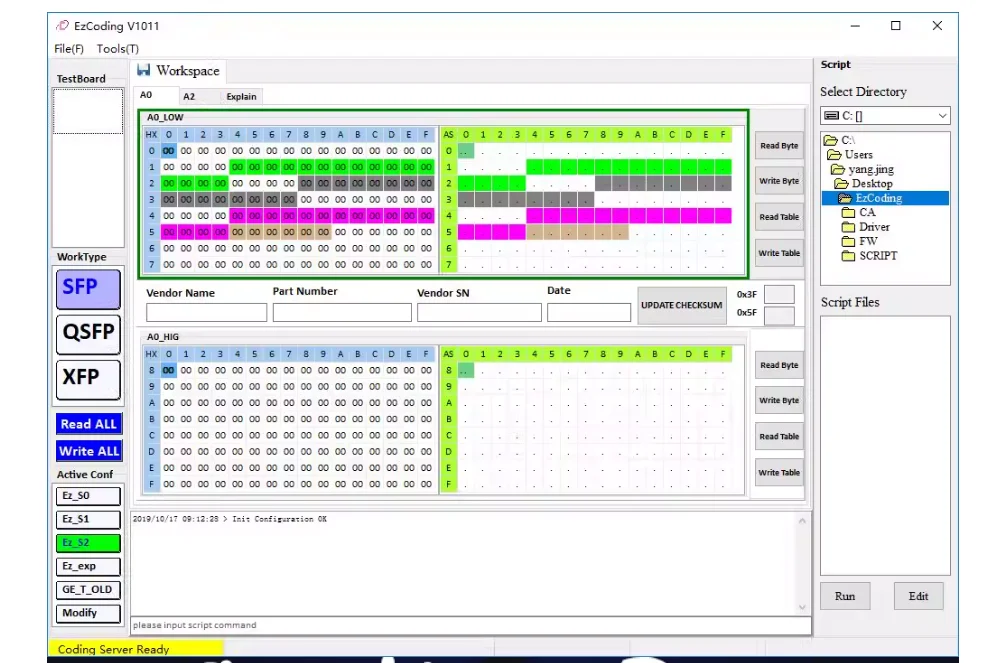Click the 0x5F checksum field
996x663 pixels.
(x=779, y=316)
